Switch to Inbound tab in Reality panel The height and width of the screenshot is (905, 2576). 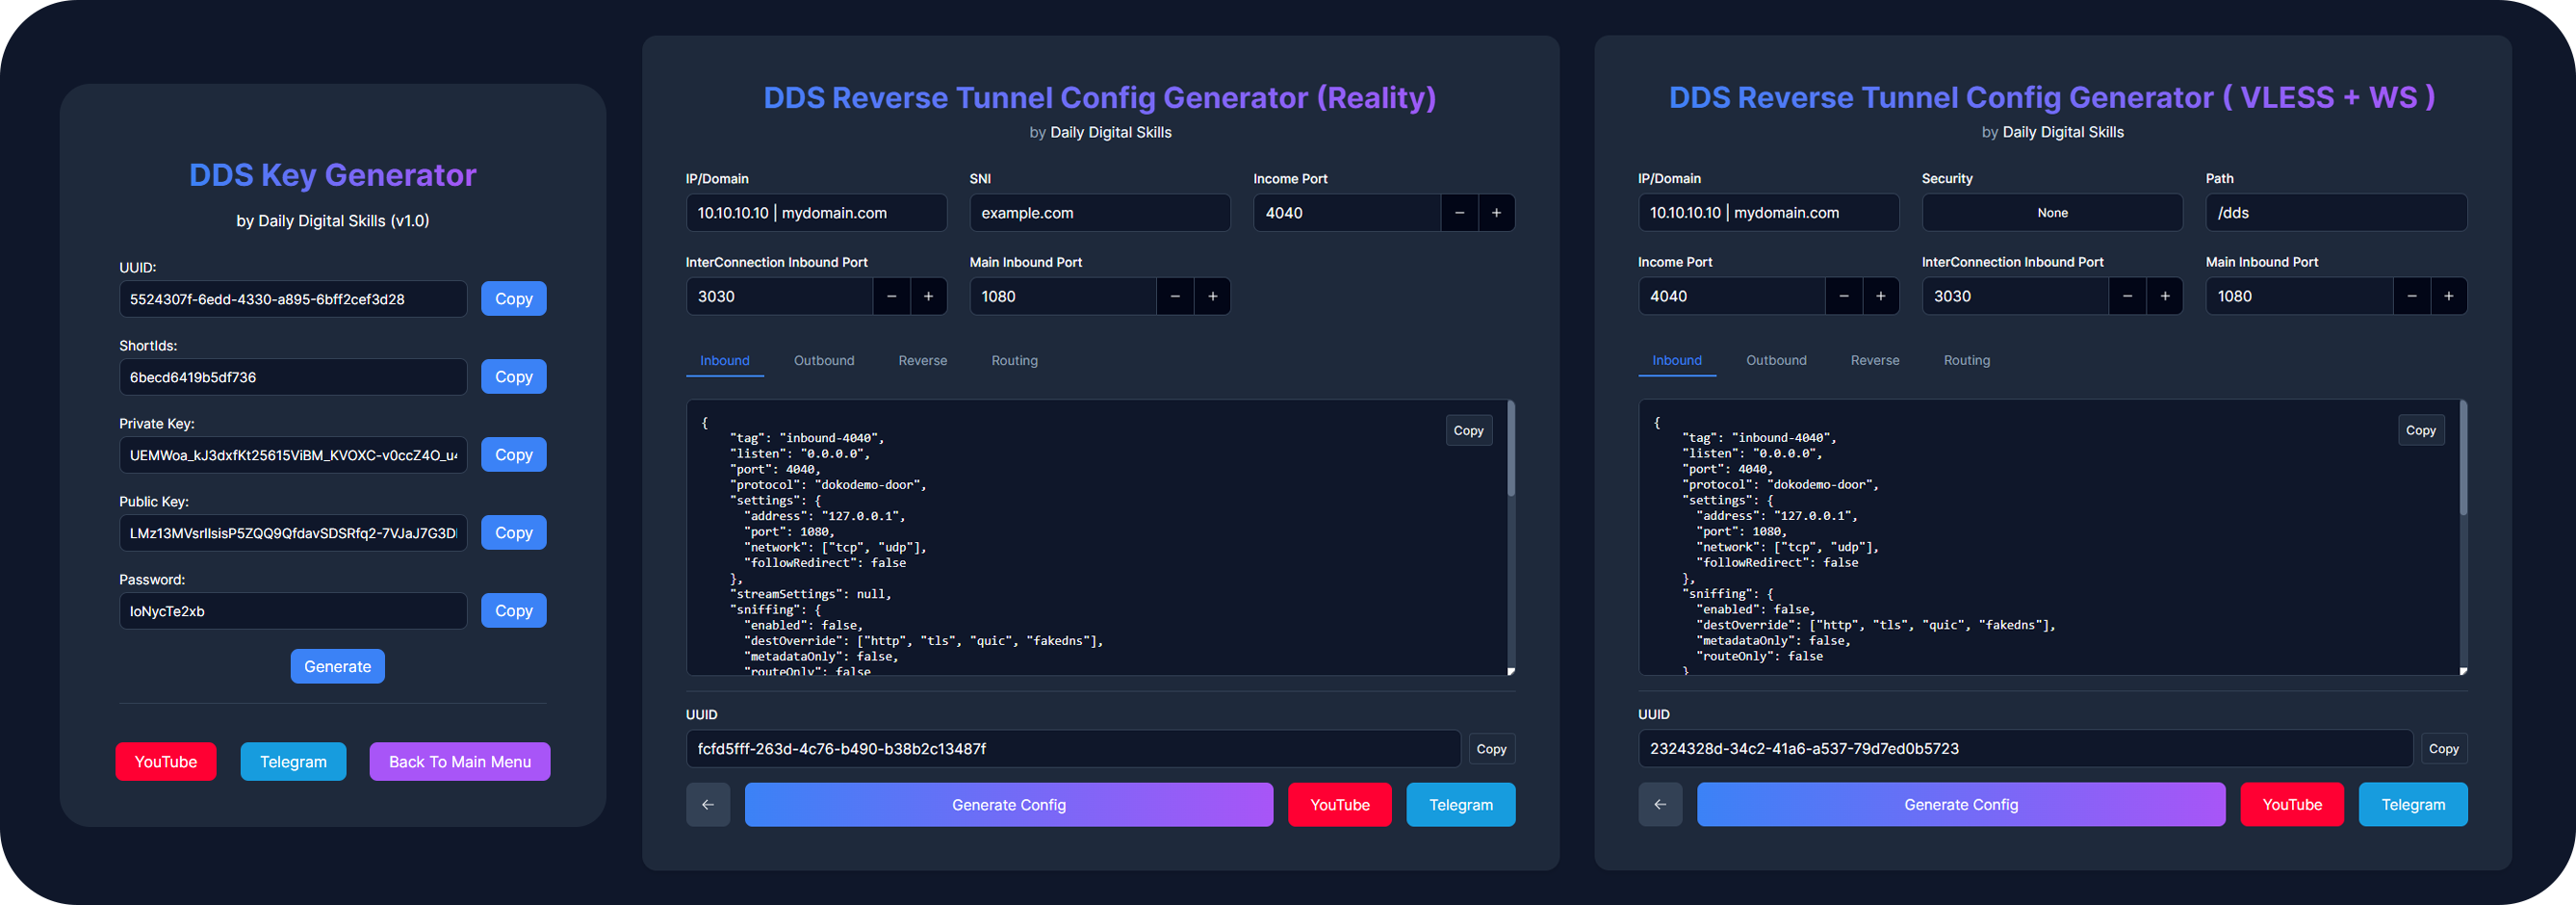tap(725, 361)
